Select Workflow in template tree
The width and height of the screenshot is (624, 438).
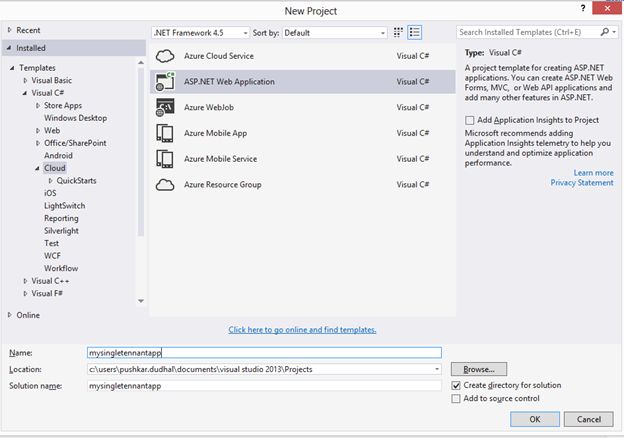coord(61,268)
